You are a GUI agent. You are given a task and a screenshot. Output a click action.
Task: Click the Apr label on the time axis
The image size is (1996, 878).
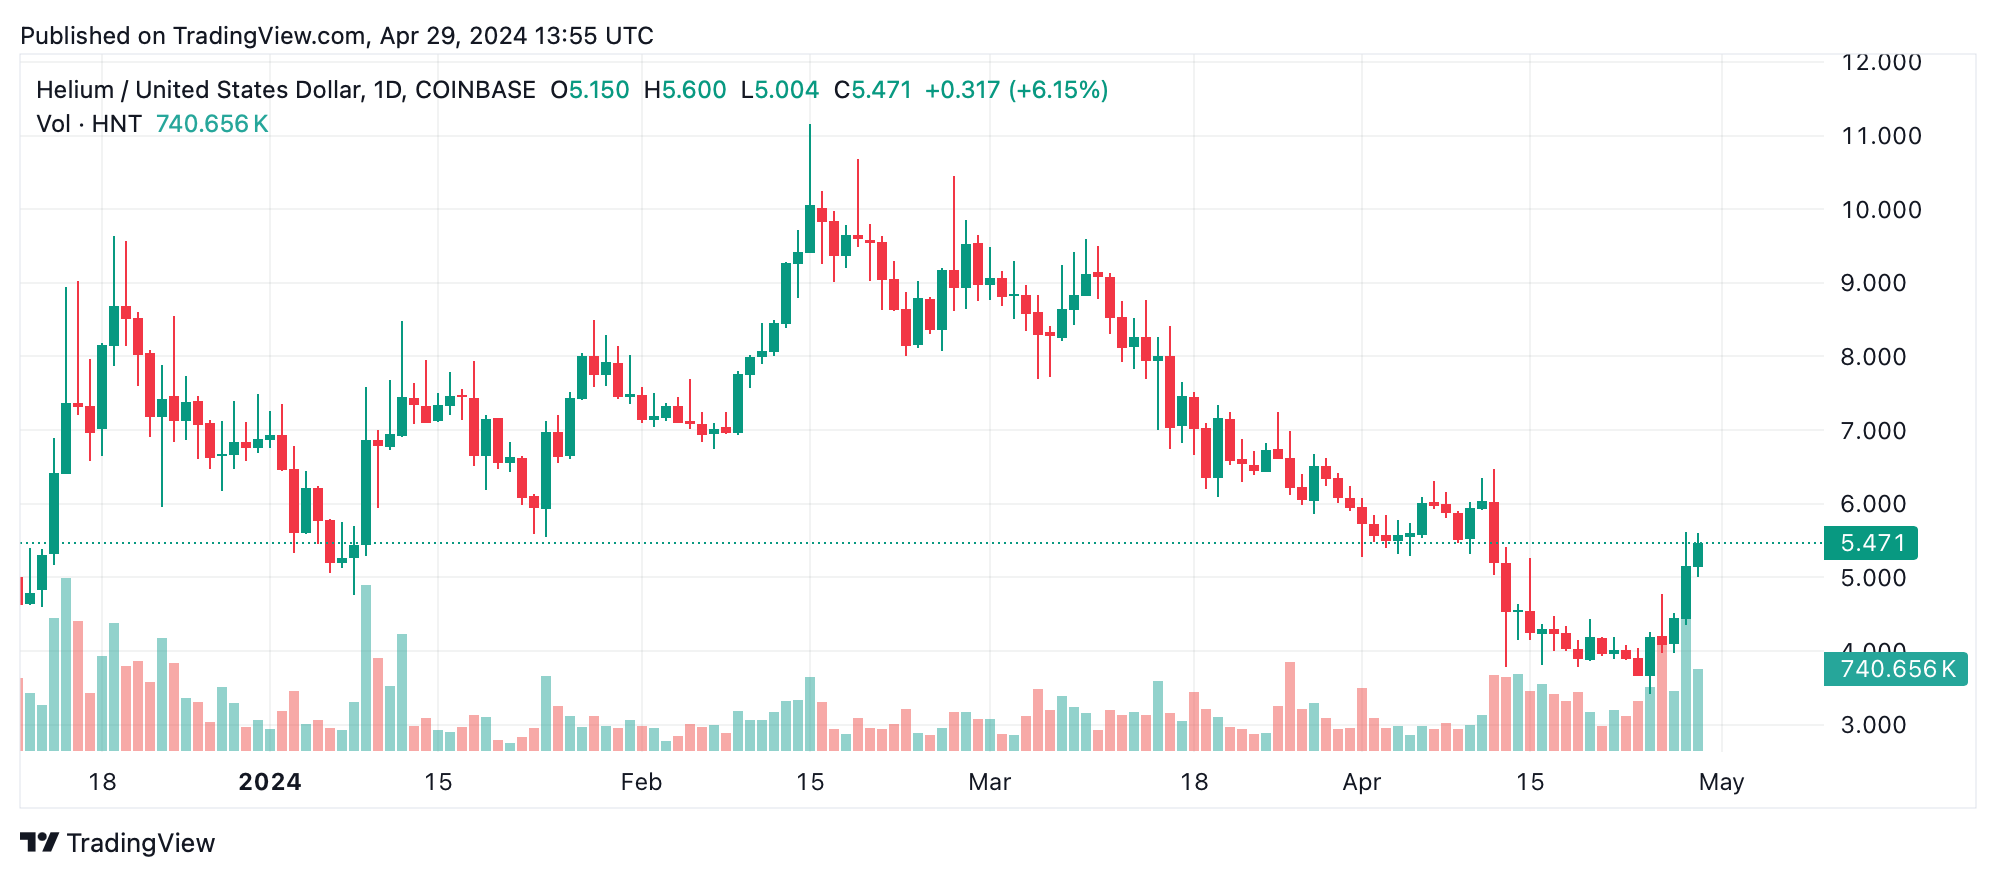pos(1361,782)
